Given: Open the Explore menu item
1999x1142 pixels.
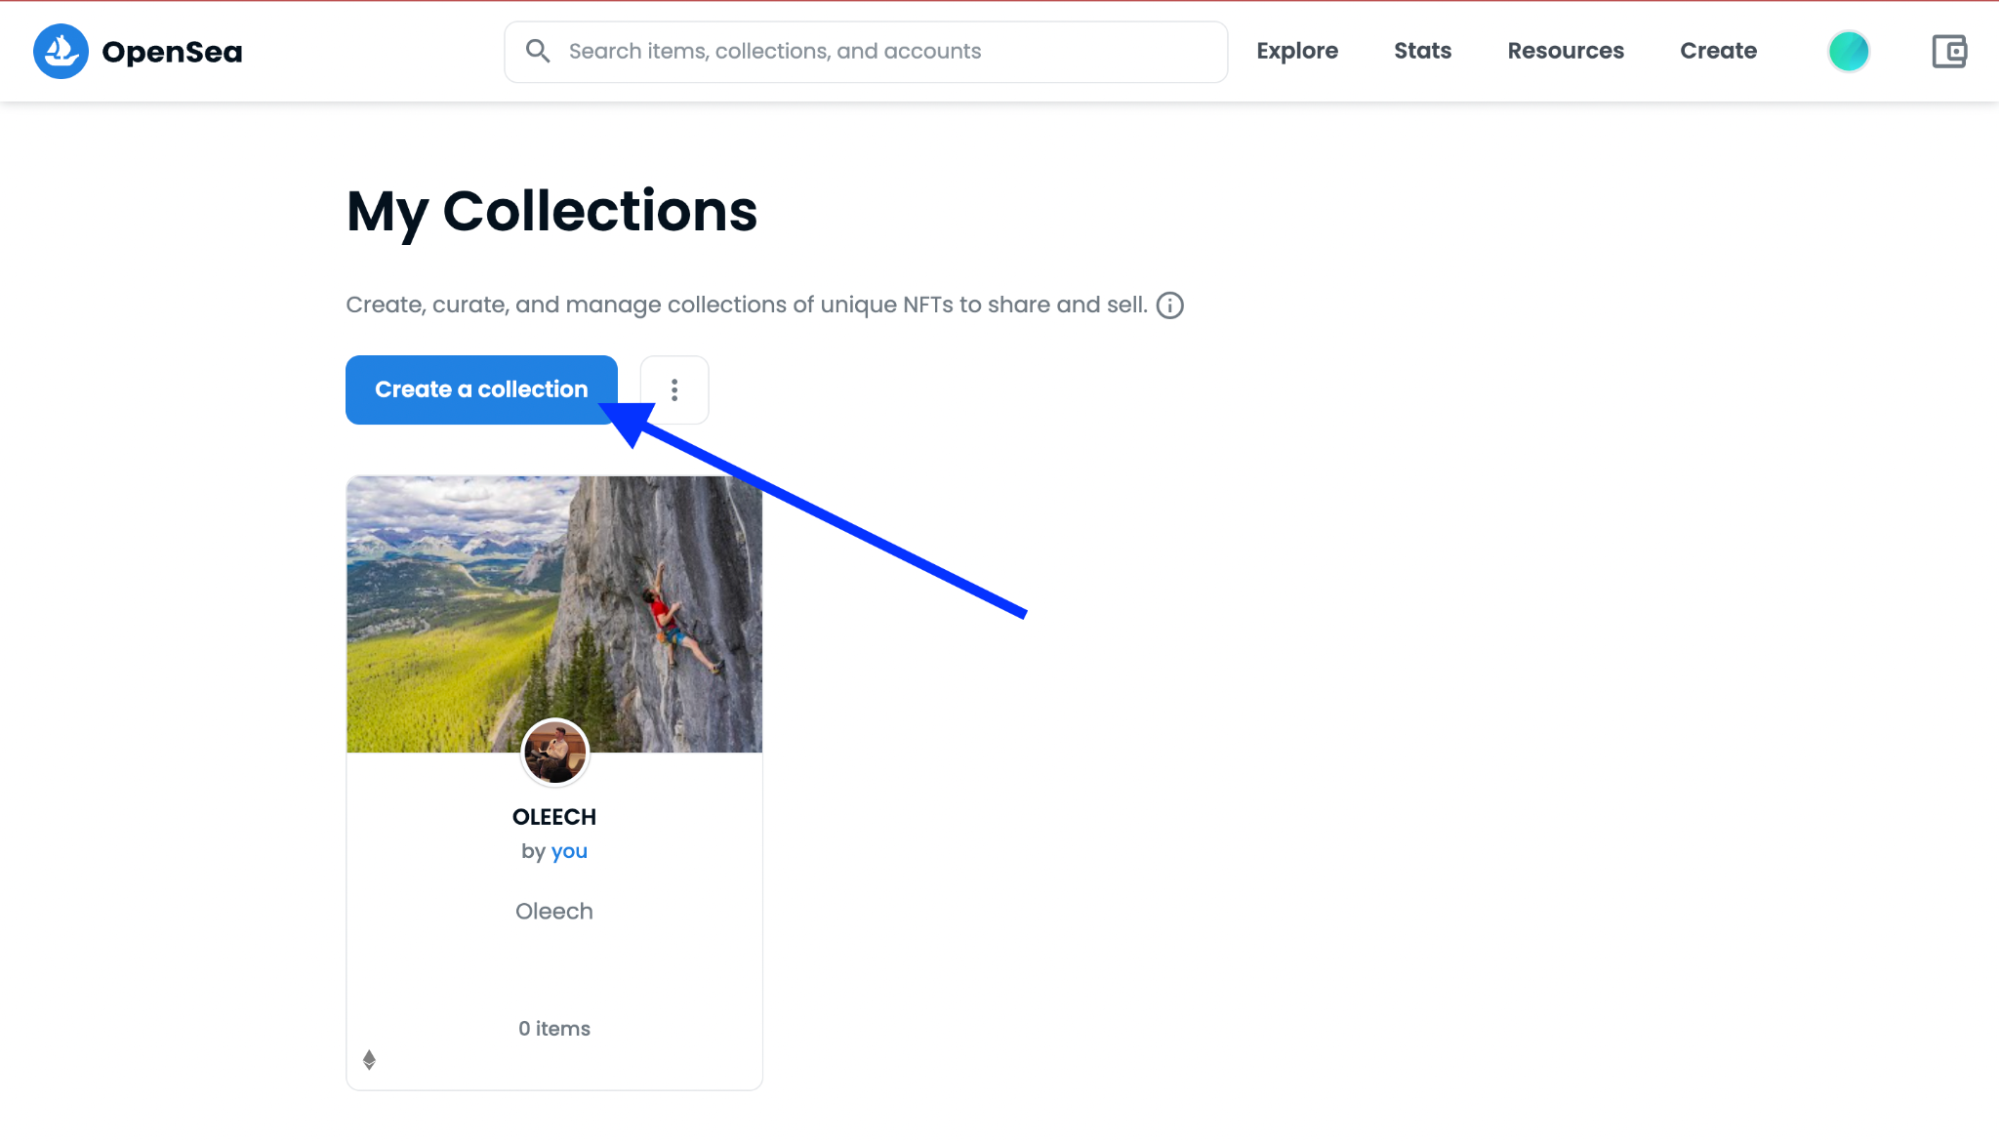Looking at the screenshot, I should (x=1296, y=51).
